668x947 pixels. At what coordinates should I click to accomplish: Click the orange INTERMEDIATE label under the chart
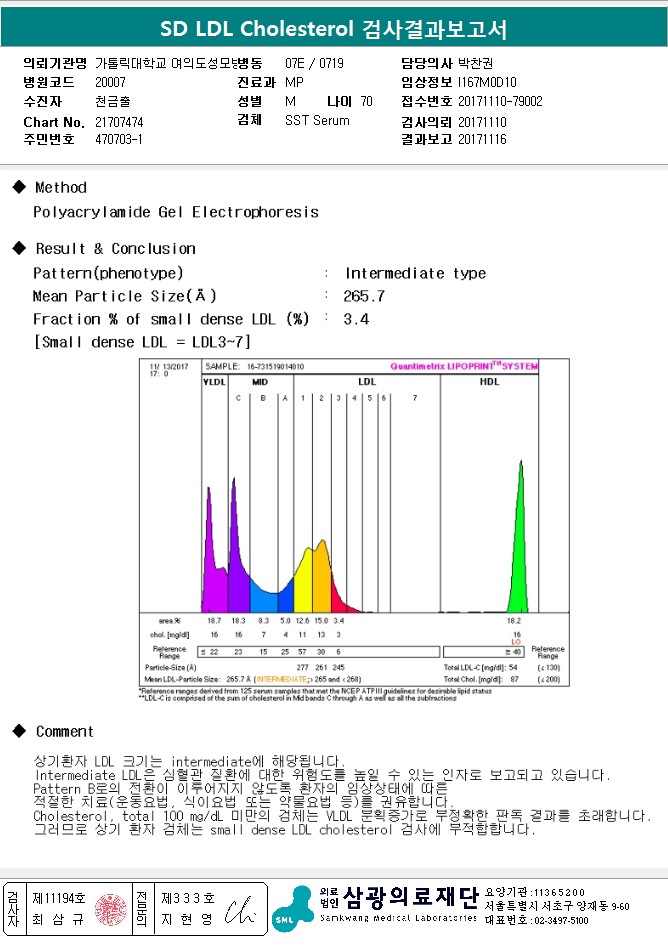[283, 679]
